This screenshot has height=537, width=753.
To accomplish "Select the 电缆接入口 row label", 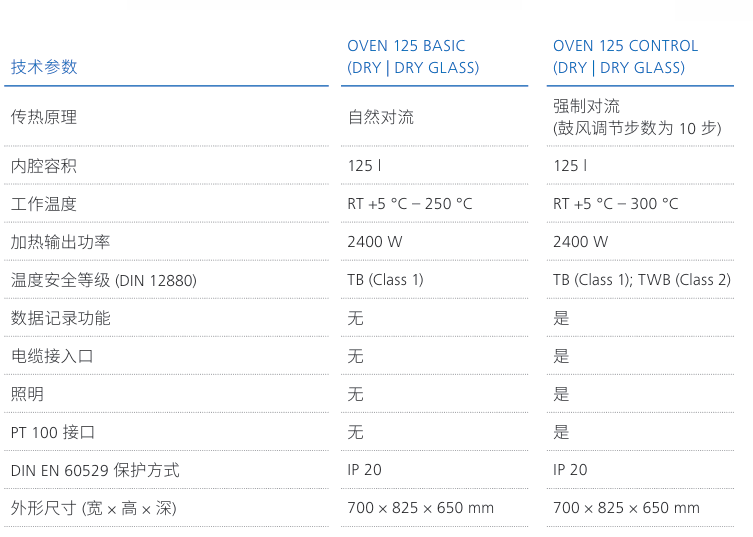I will pos(52,356).
